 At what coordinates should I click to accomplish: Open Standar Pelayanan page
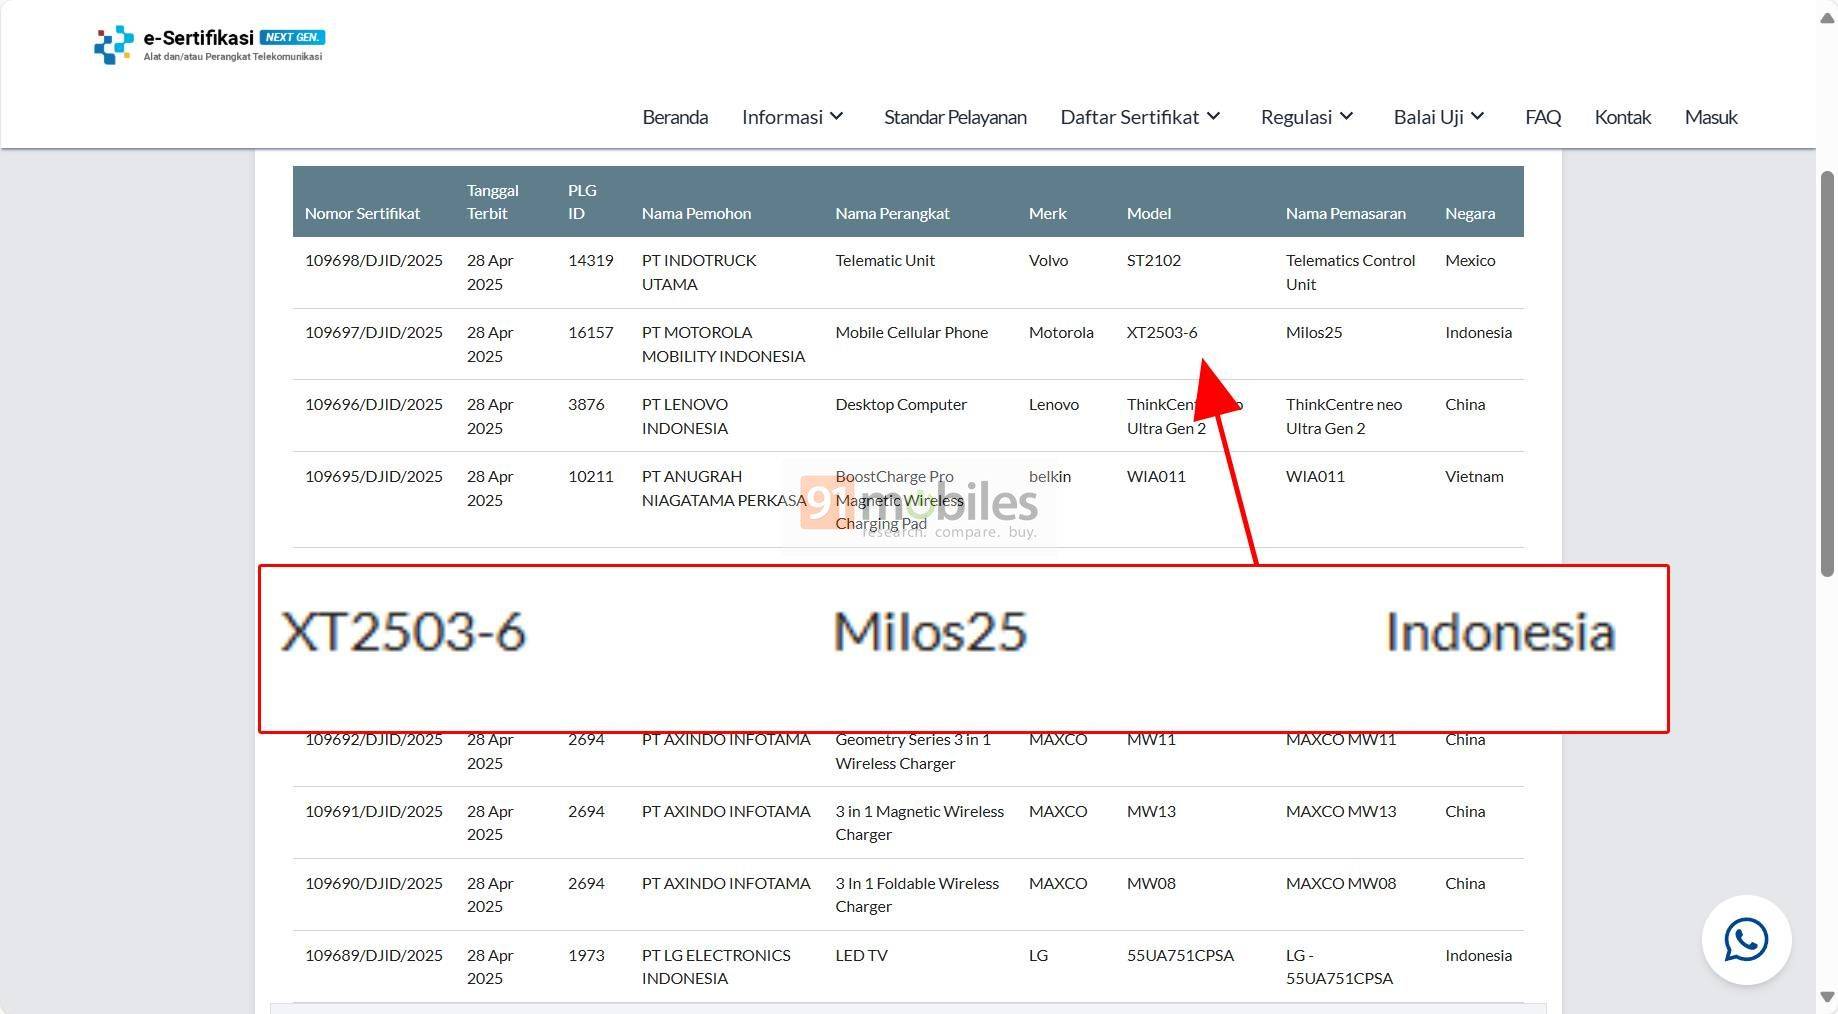955,117
